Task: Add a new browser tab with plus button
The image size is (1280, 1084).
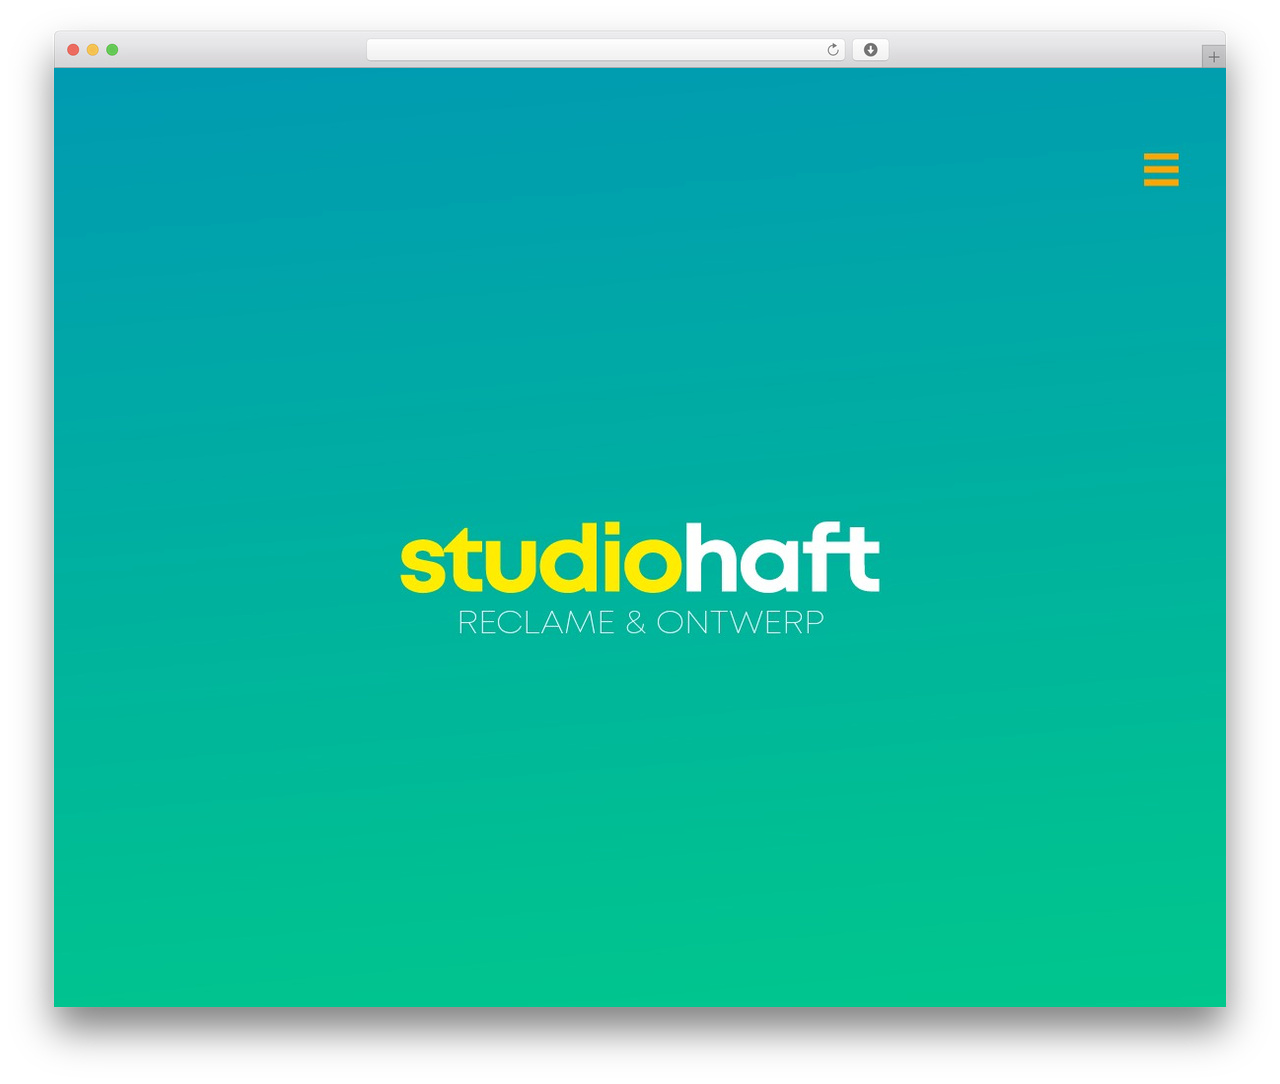Action: (x=1213, y=57)
